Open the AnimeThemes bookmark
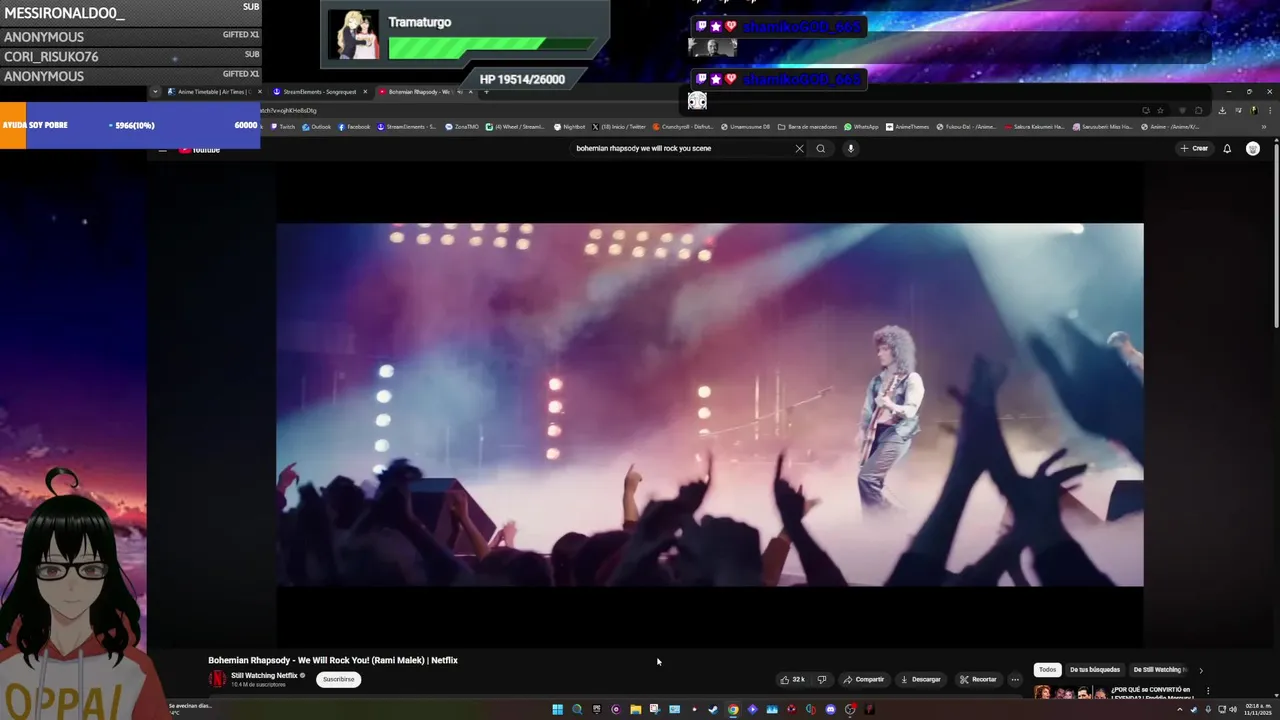Viewport: 1280px width, 720px height. pyautogui.click(x=907, y=127)
